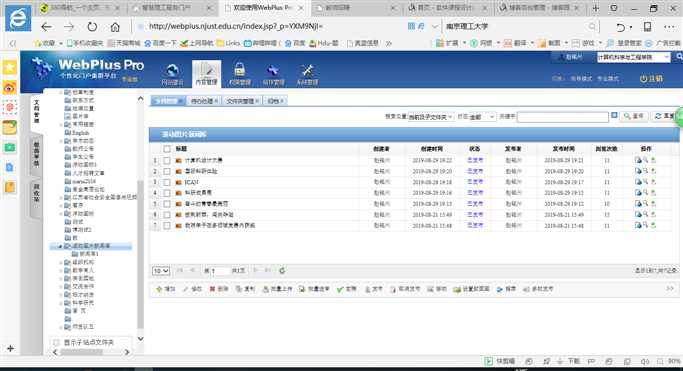Open the address bar dropdown arrow
Viewport: 683px width, 371px height.
[434, 27]
